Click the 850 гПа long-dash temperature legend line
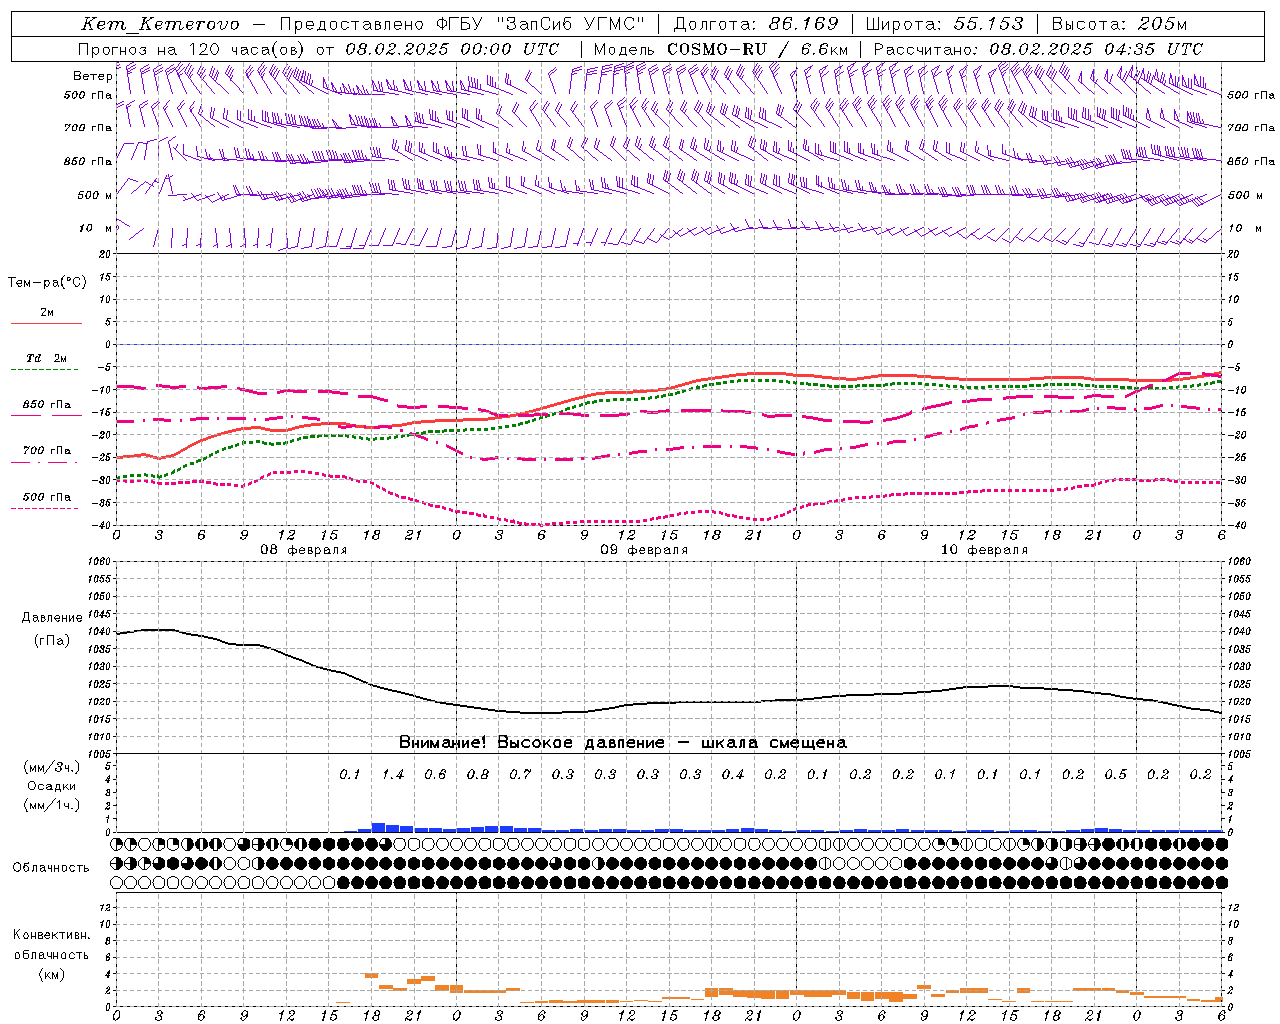Image resolution: width=1280 pixels, height=1024 pixels. pos(47,415)
